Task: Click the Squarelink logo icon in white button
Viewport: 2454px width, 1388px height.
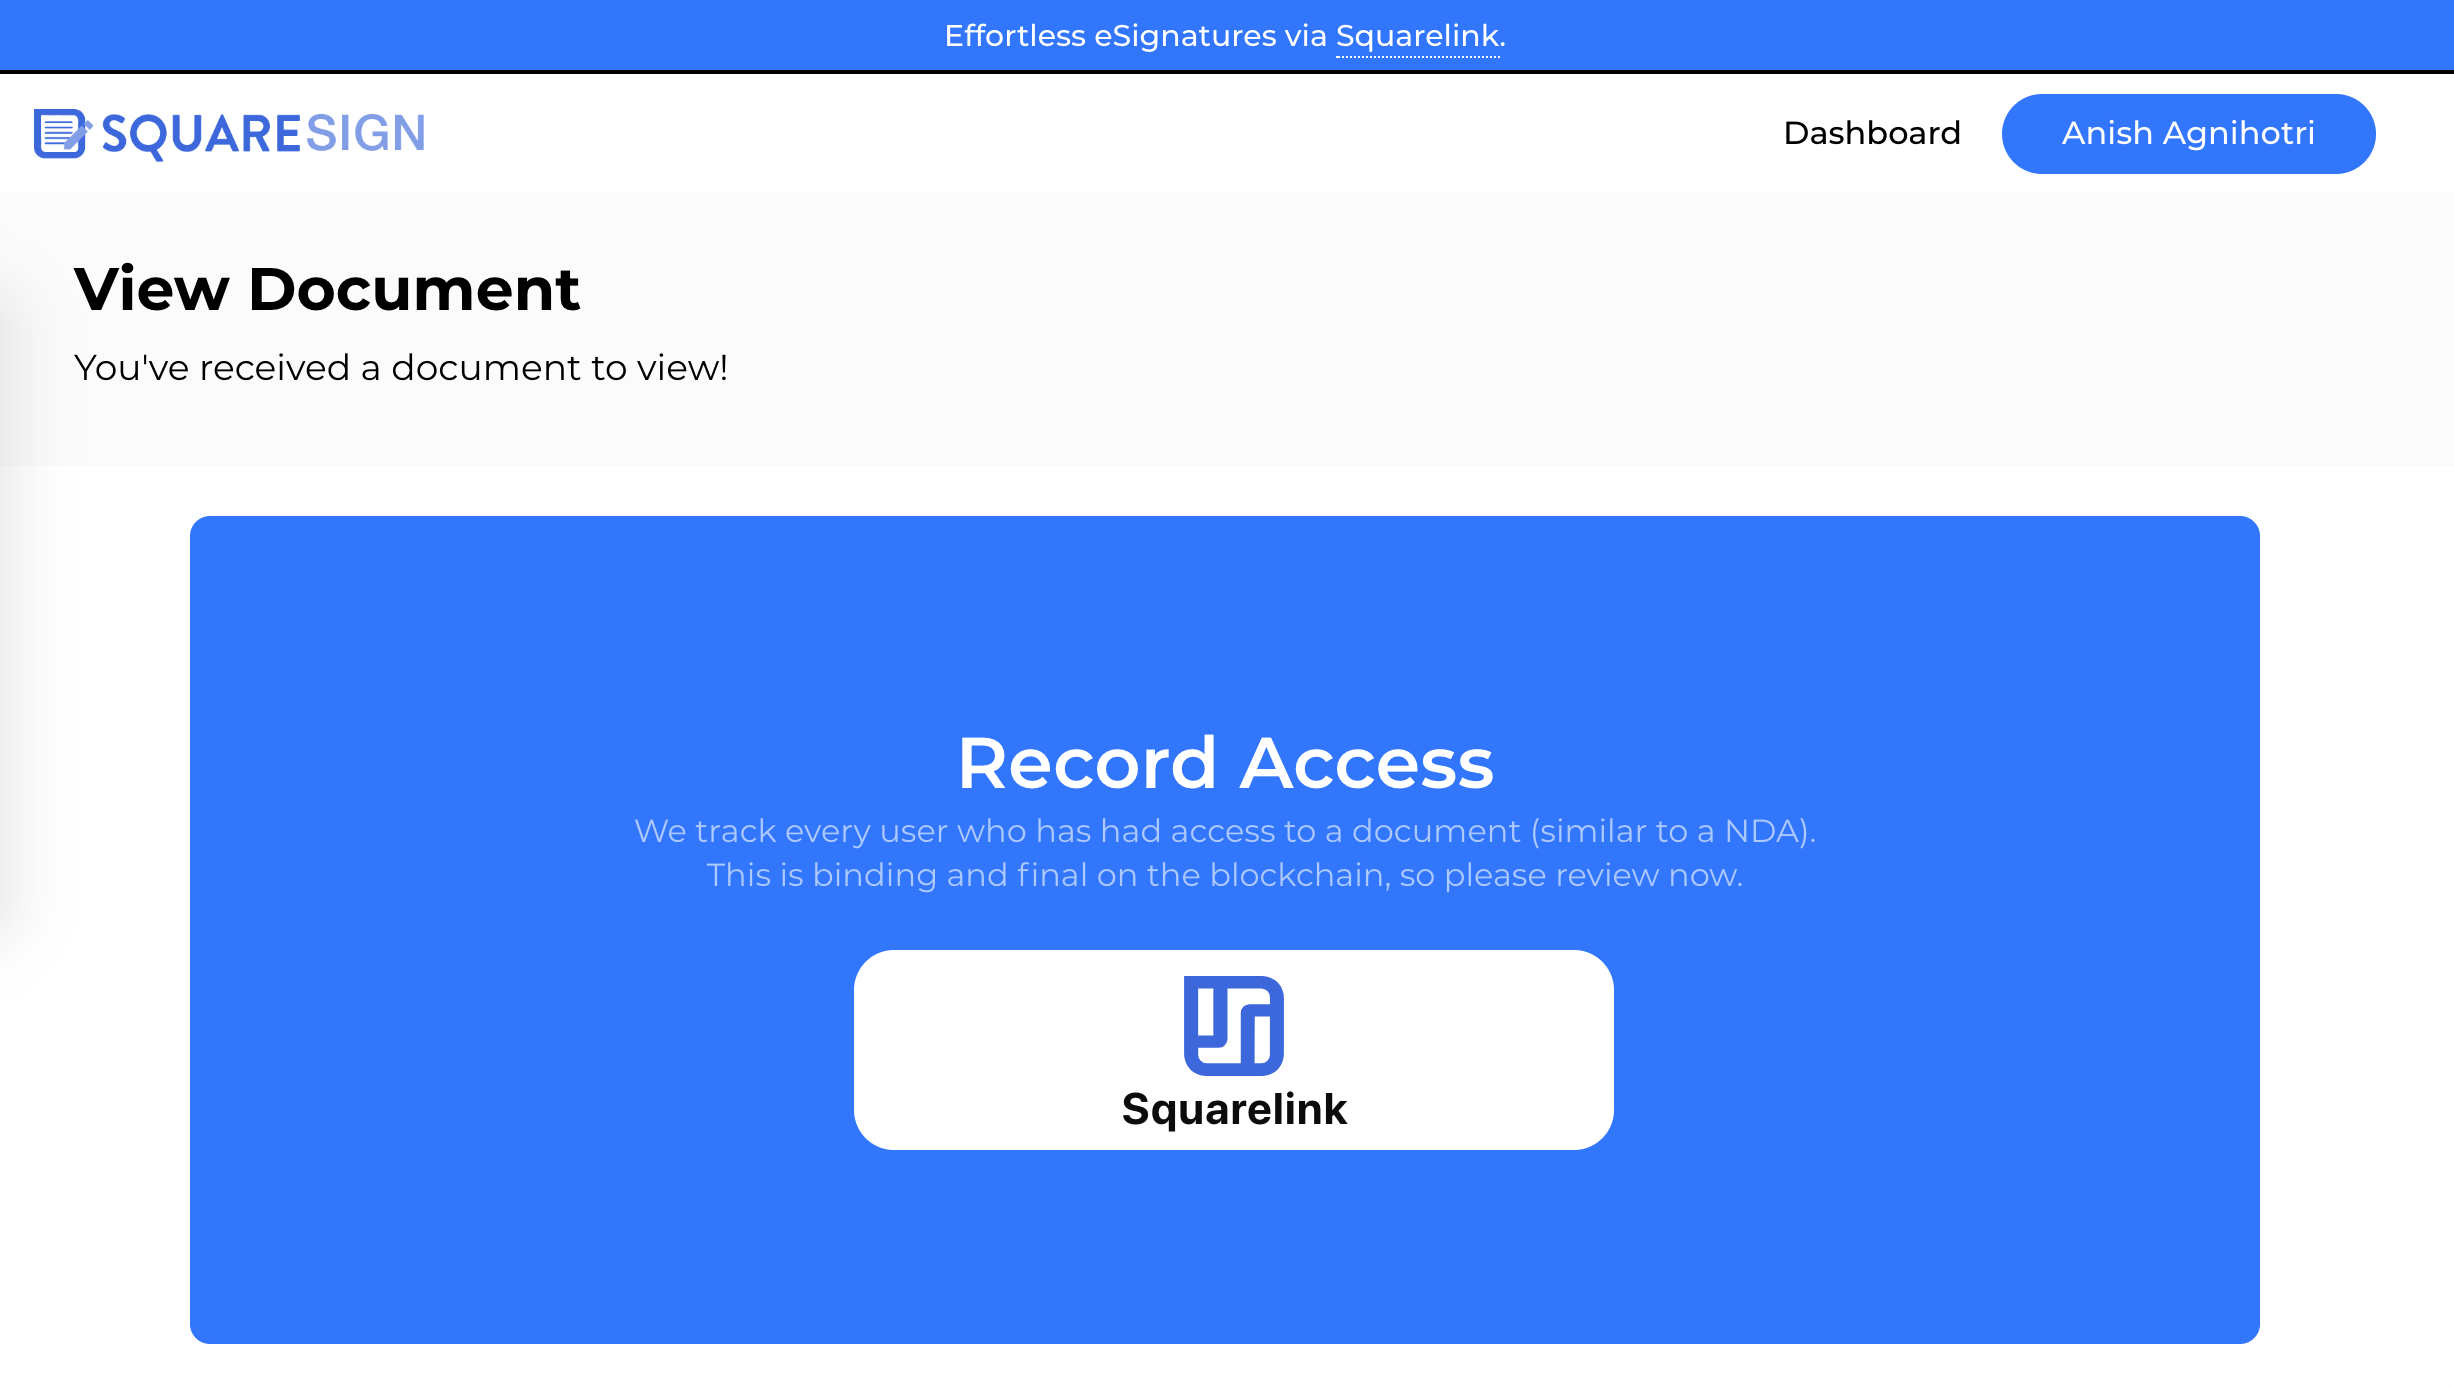Action: click(1233, 1025)
